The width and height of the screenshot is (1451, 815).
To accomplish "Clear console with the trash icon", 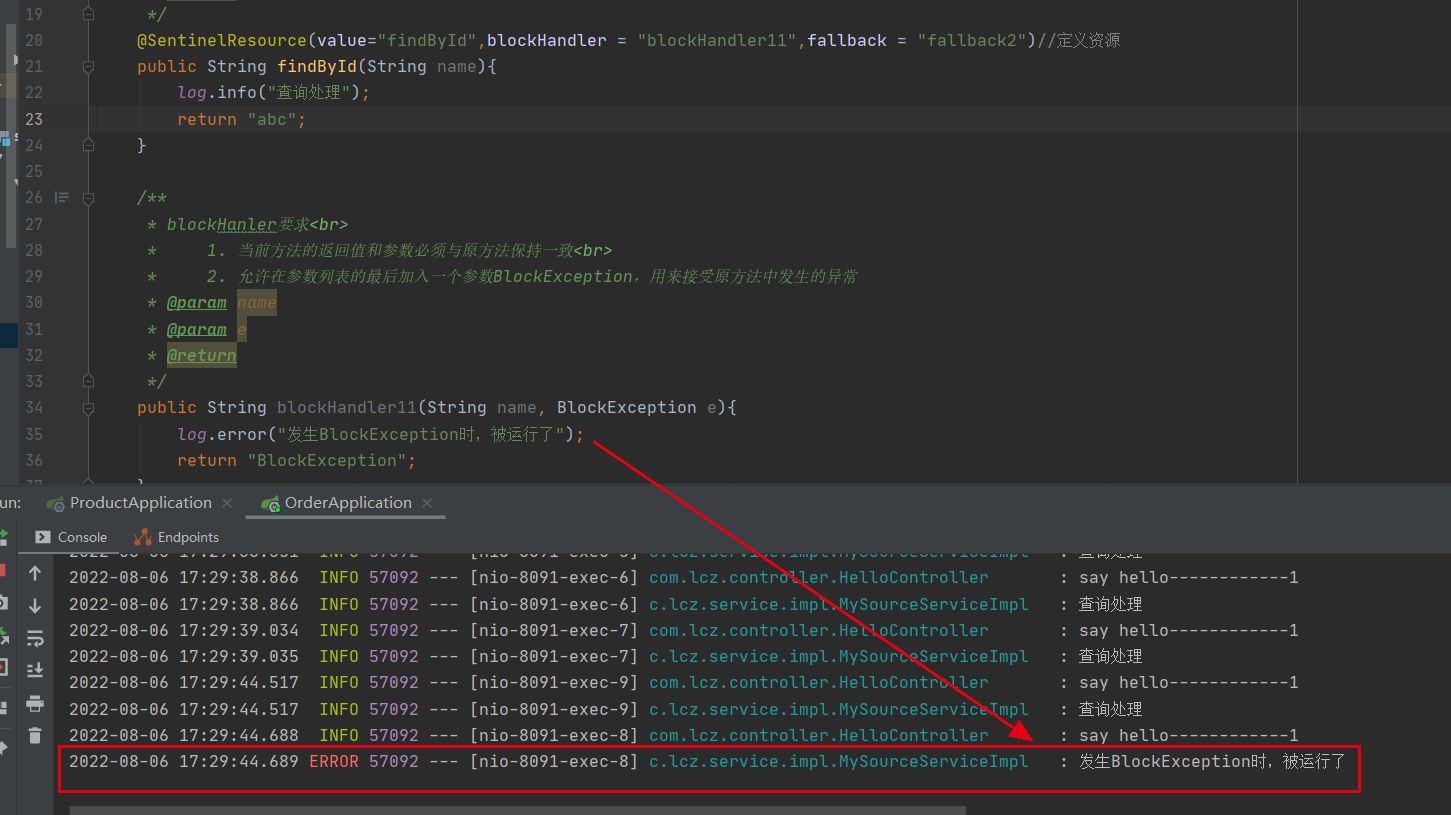I will click(x=35, y=735).
